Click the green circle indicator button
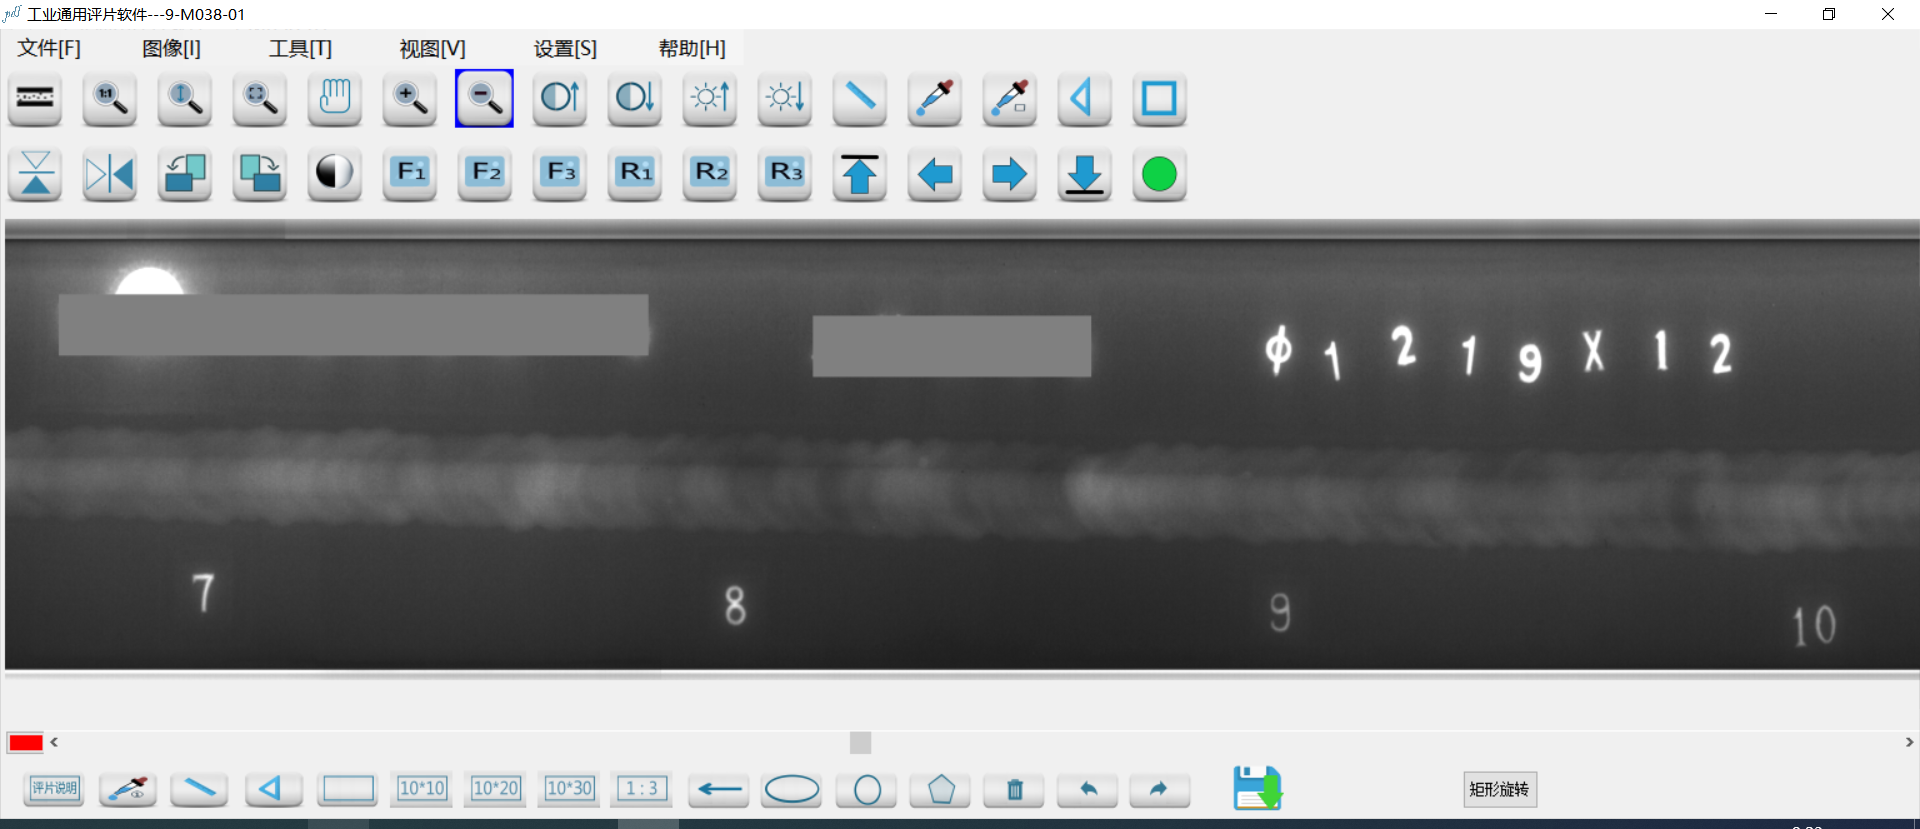 (1159, 174)
